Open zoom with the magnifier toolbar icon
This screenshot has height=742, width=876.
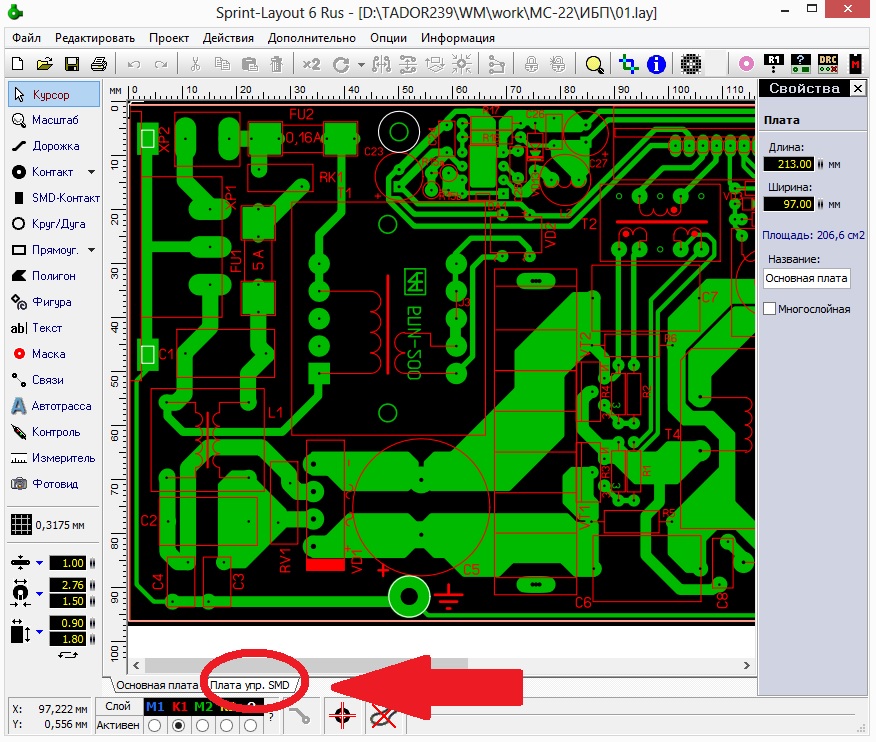pos(594,64)
